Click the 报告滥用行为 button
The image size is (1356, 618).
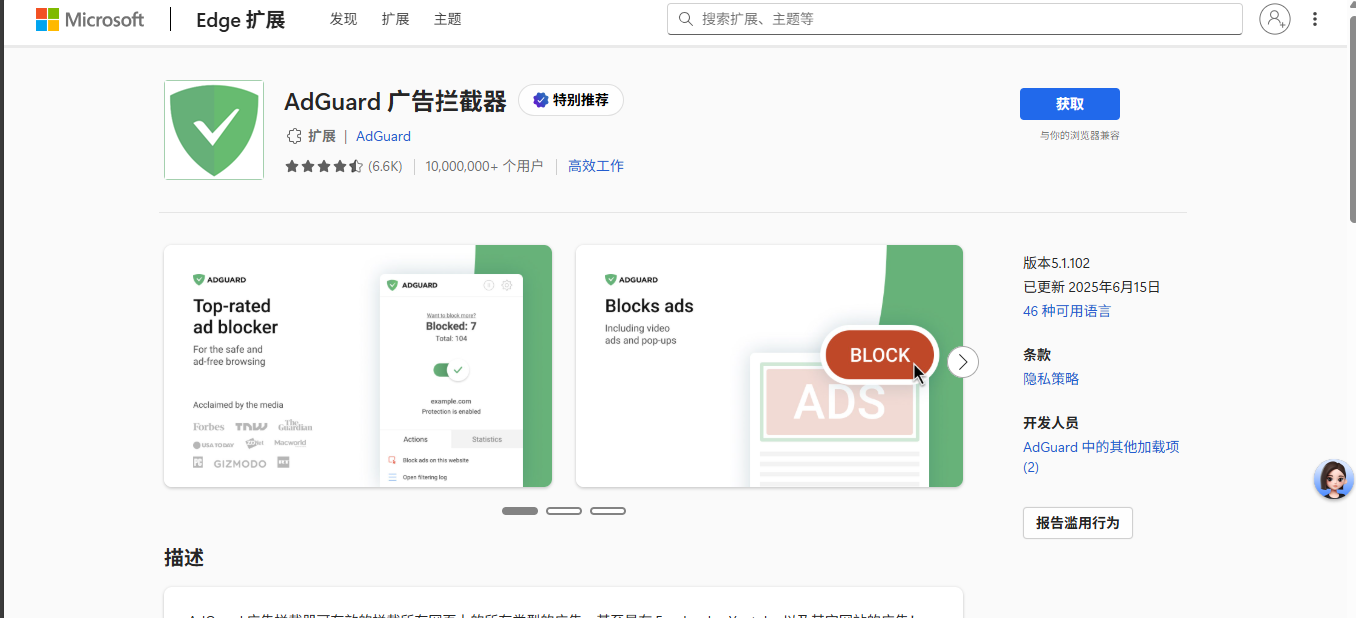coord(1078,523)
